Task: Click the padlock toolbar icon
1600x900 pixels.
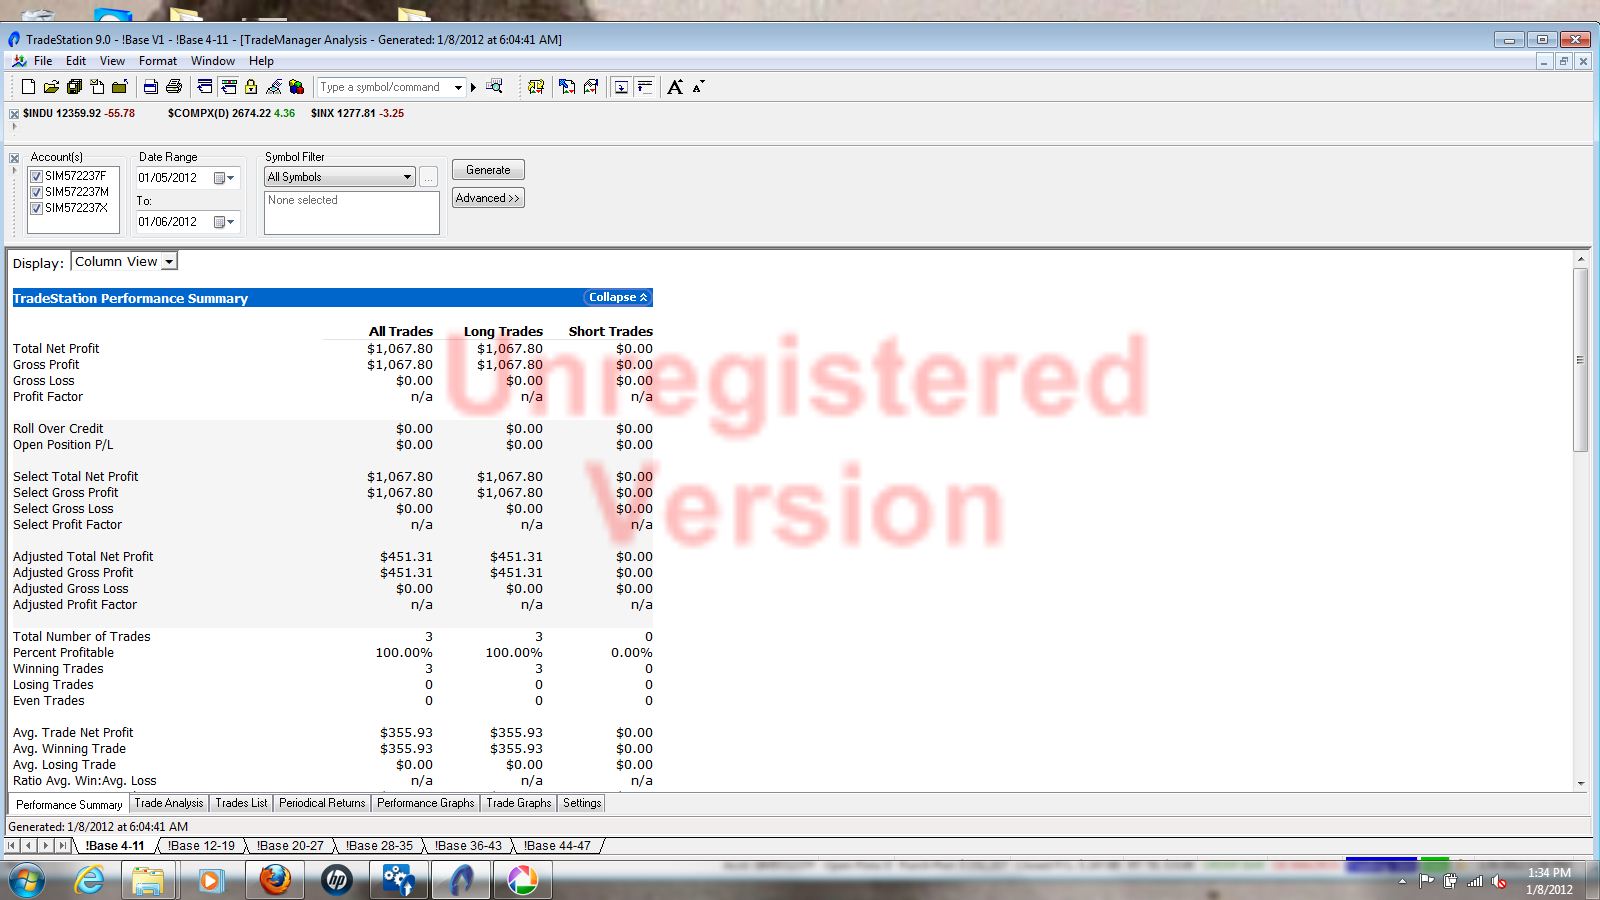Action: tap(251, 87)
